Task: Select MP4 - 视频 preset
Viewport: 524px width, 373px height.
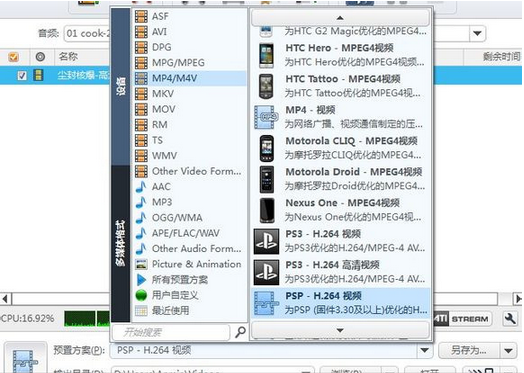Action: pyautogui.click(x=340, y=117)
